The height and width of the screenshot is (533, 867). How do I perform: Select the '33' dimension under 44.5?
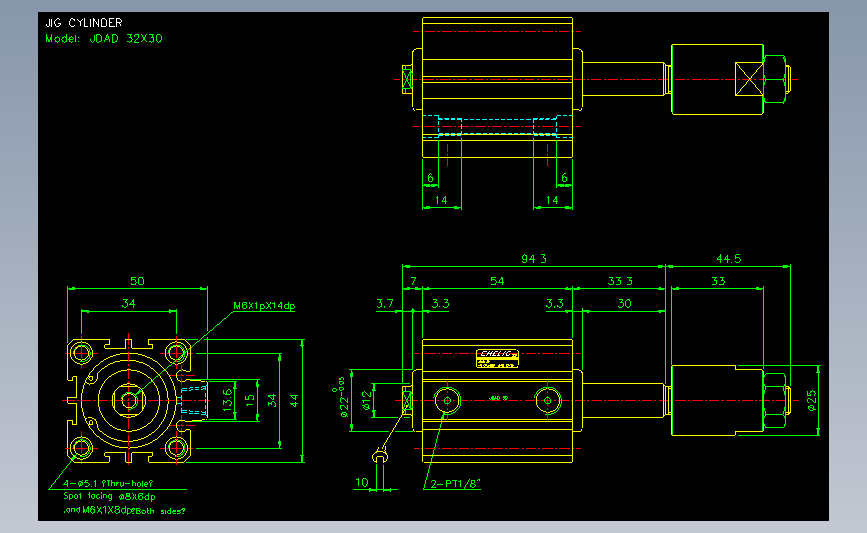[x=718, y=281]
